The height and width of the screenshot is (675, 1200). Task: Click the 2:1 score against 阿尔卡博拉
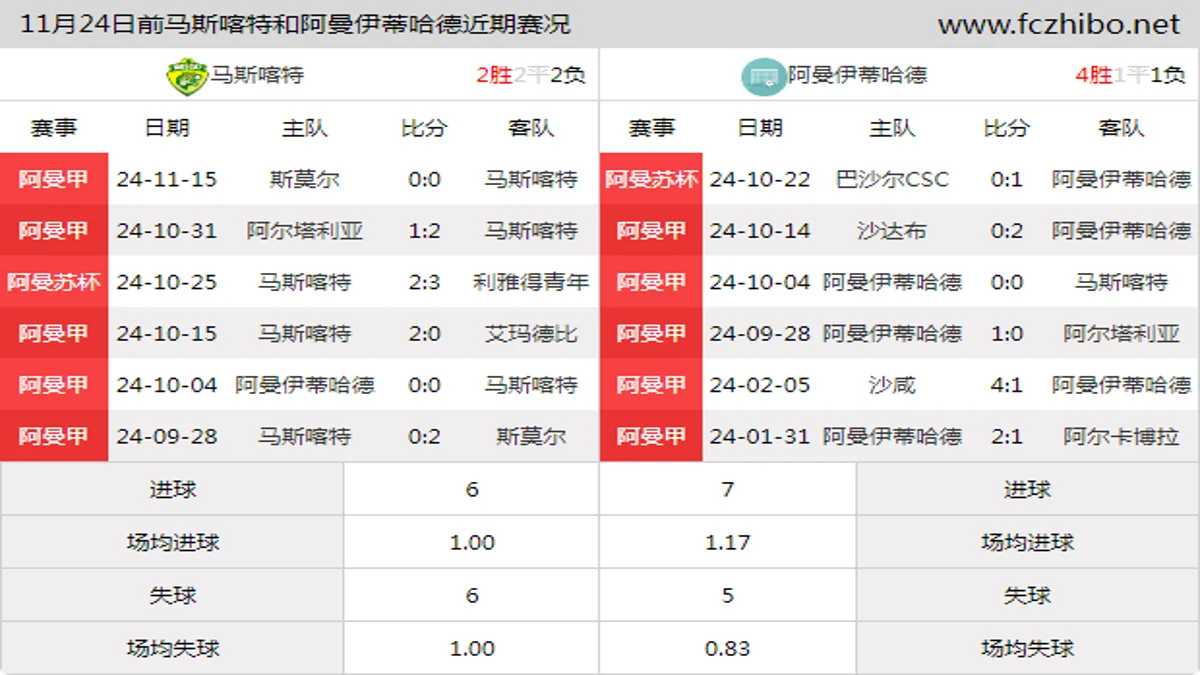click(1007, 436)
